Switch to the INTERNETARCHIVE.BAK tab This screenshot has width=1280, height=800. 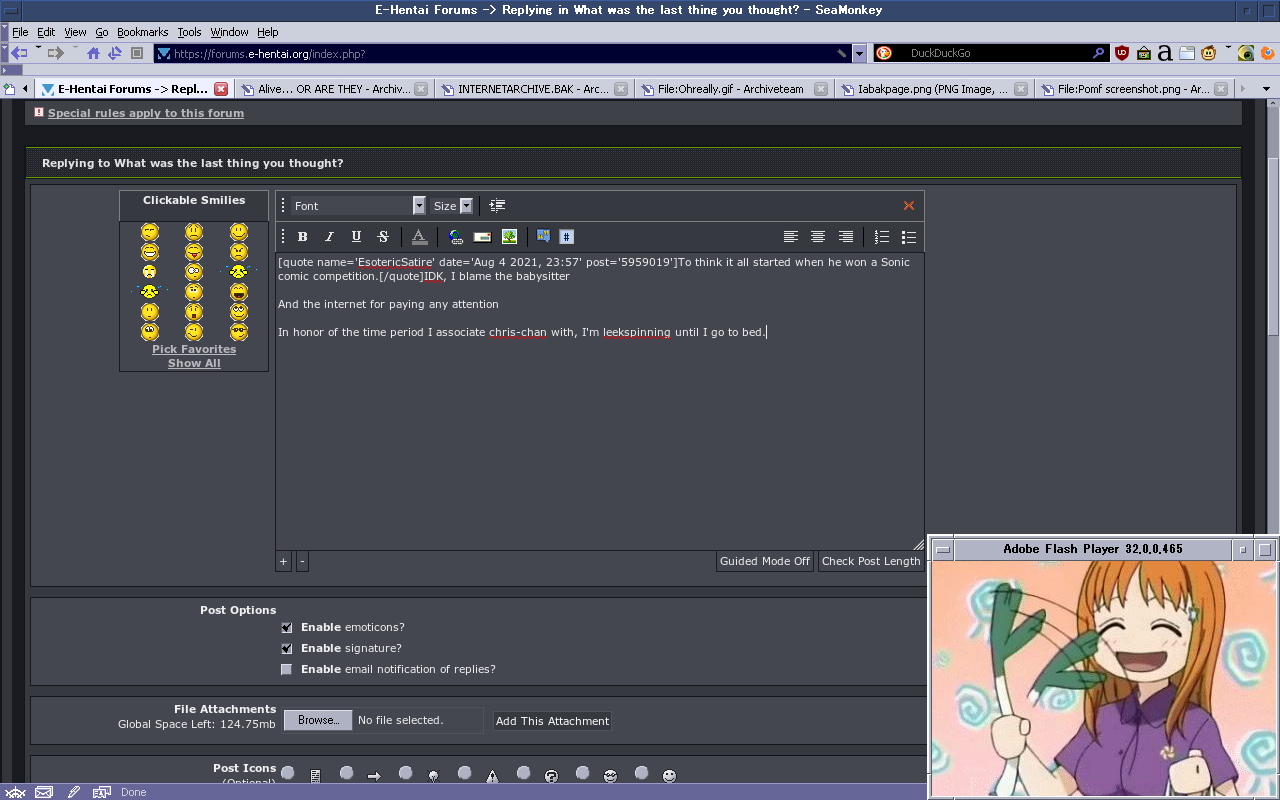click(533, 89)
